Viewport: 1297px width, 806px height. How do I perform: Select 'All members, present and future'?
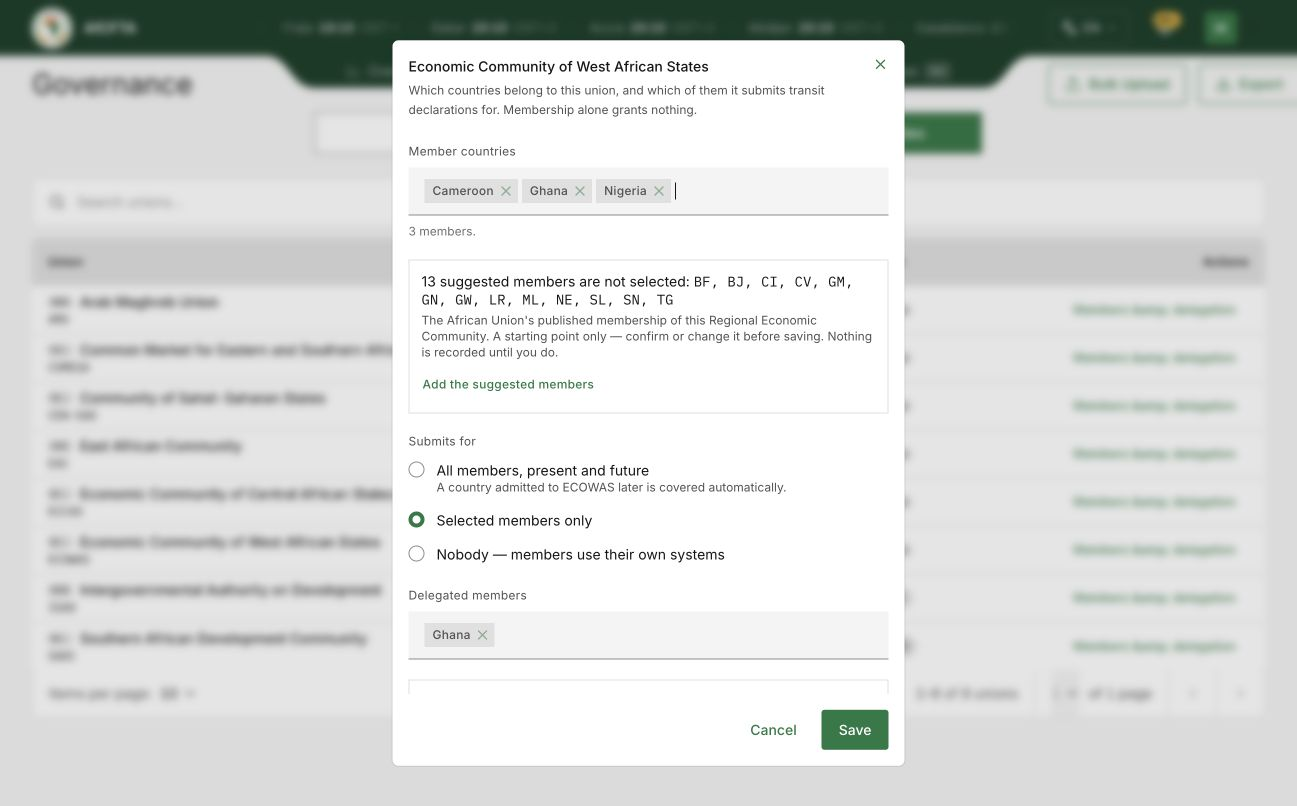417,470
